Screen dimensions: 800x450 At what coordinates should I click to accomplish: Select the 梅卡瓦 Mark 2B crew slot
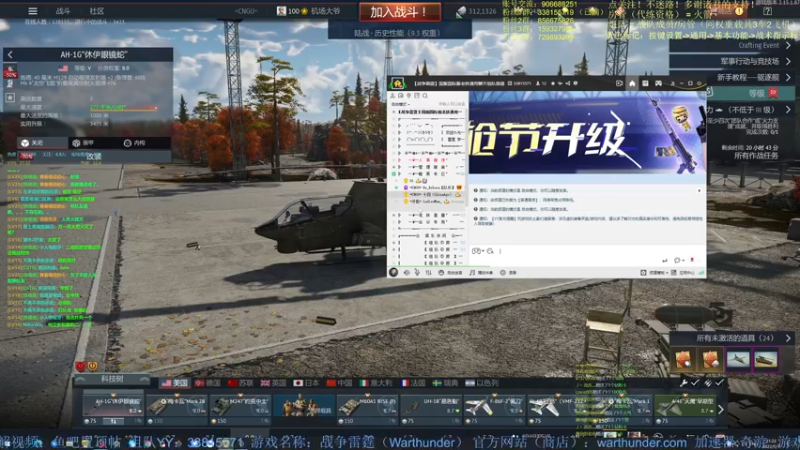(177, 409)
